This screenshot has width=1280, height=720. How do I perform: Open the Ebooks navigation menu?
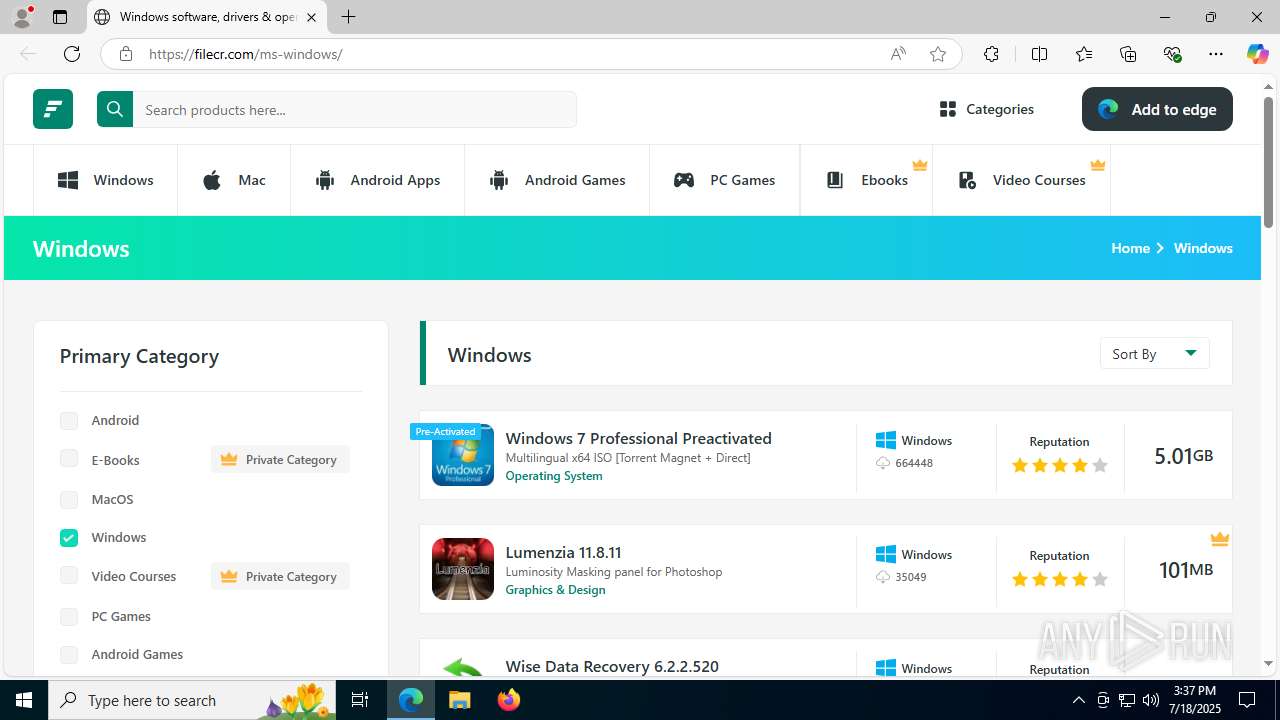coord(866,180)
